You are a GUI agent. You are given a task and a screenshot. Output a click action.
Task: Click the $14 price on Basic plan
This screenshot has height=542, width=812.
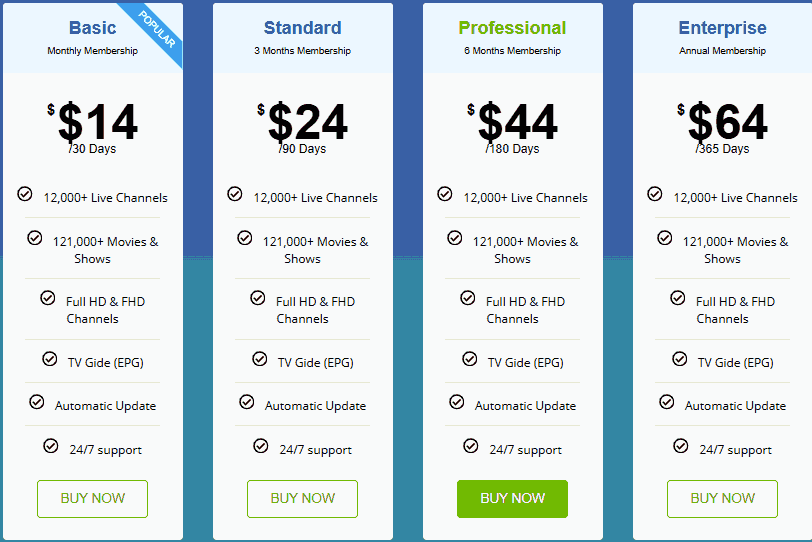(x=96, y=123)
